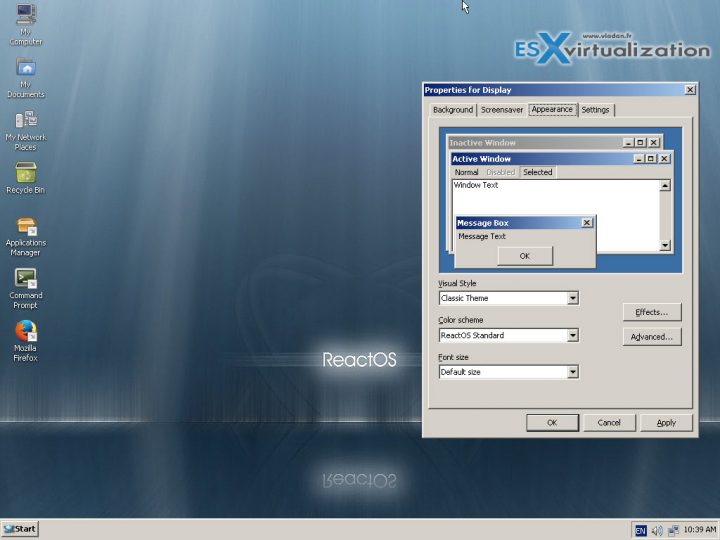
Task: Click the preview Message Box OK button
Action: click(525, 256)
